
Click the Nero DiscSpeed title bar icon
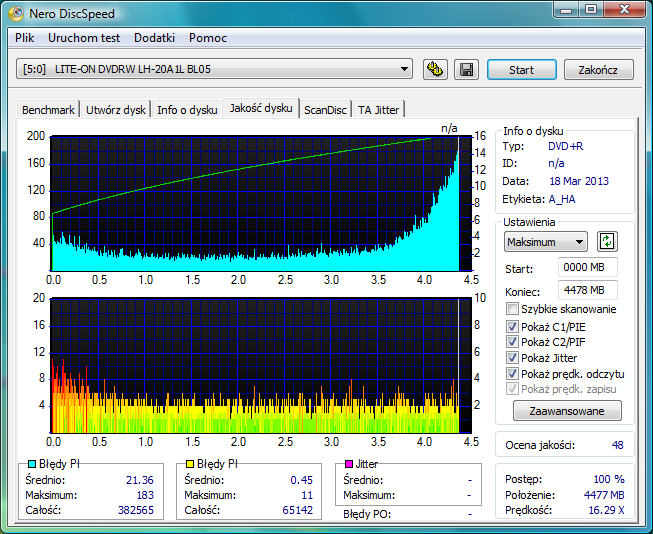click(16, 13)
